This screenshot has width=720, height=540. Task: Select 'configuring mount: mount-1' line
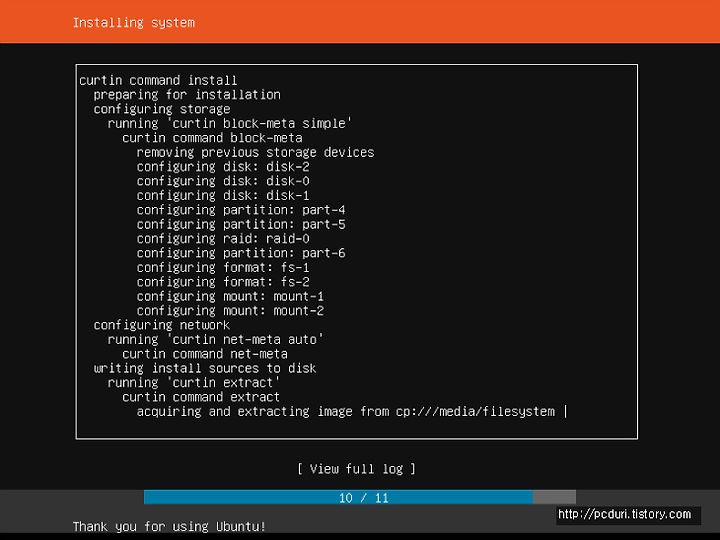[x=230, y=296]
